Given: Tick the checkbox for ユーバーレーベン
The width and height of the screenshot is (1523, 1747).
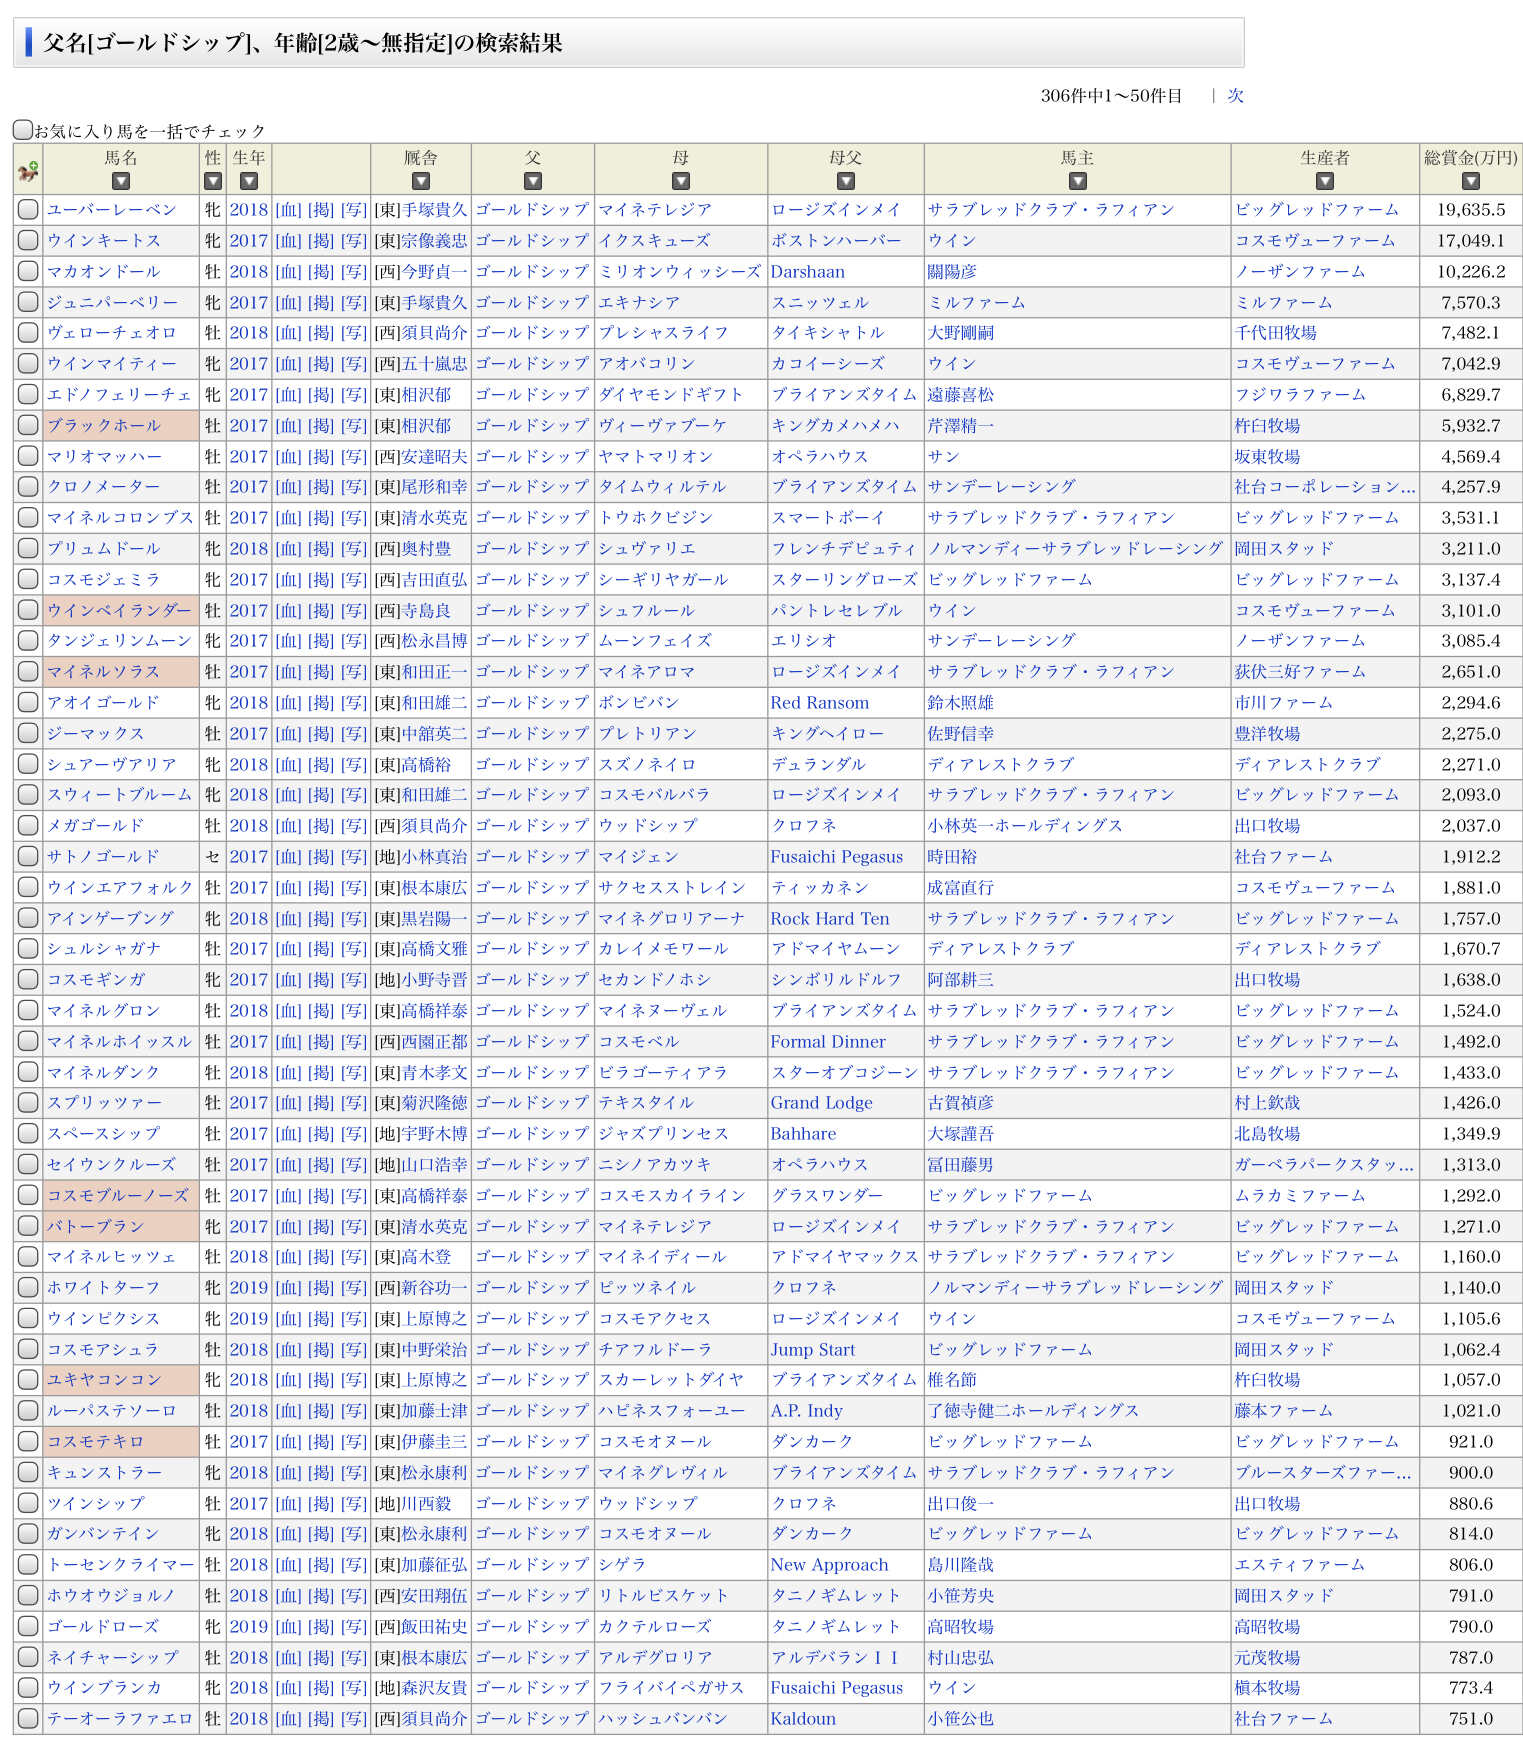Looking at the screenshot, I should click(28, 210).
